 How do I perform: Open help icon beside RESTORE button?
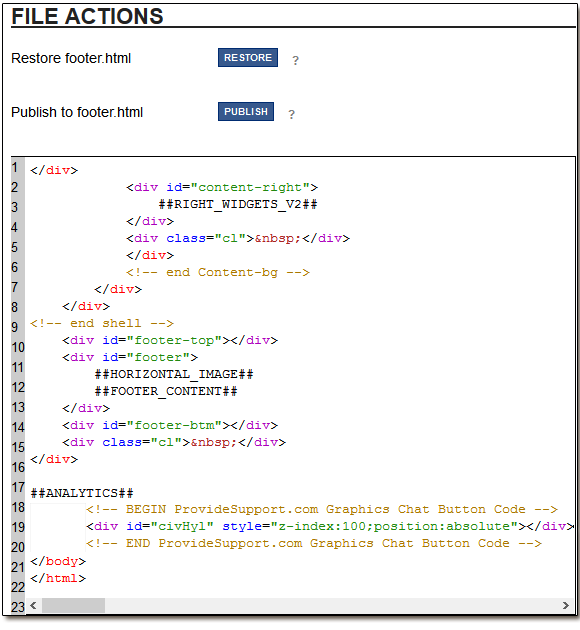pyautogui.click(x=295, y=60)
